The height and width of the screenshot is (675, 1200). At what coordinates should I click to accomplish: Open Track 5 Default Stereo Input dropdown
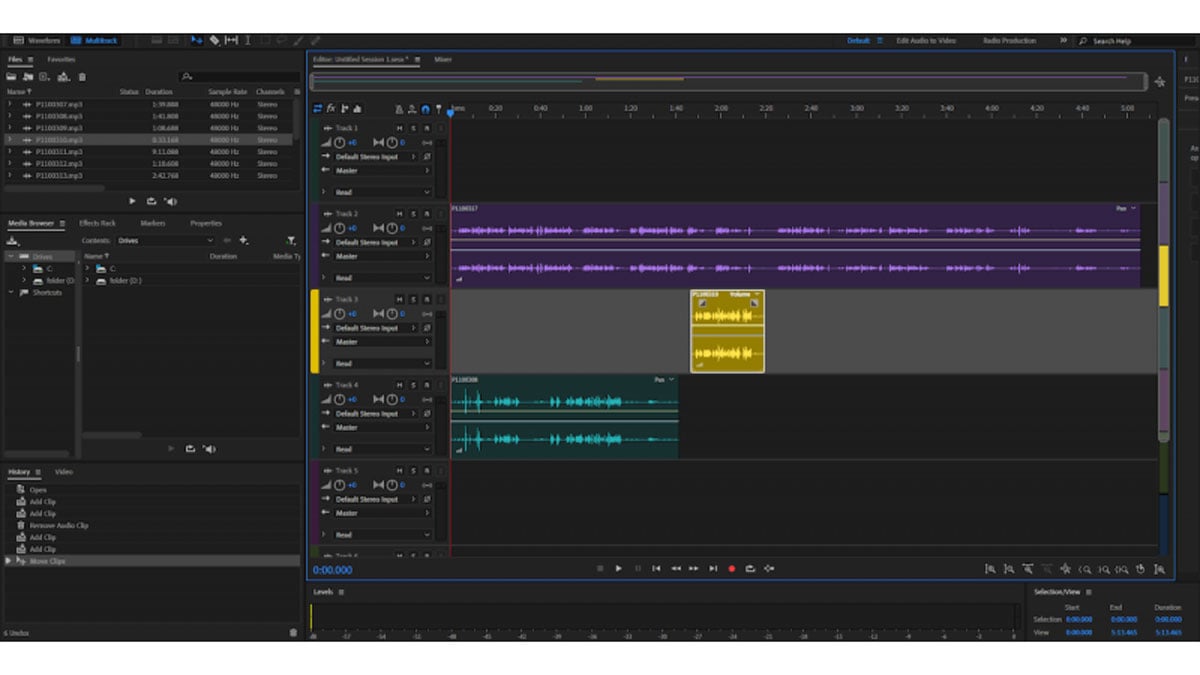(x=376, y=499)
